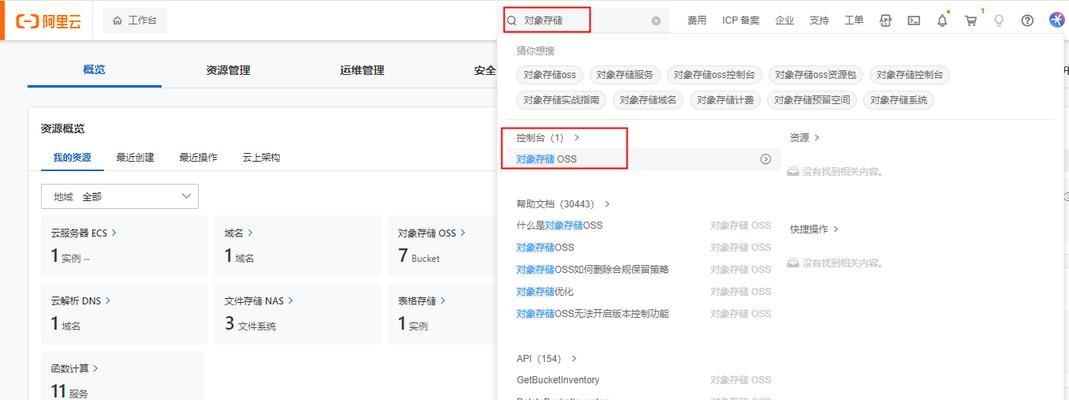This screenshot has width=1069, height=400.
Task: Click the 阿里云 logo
Action: tap(48, 20)
